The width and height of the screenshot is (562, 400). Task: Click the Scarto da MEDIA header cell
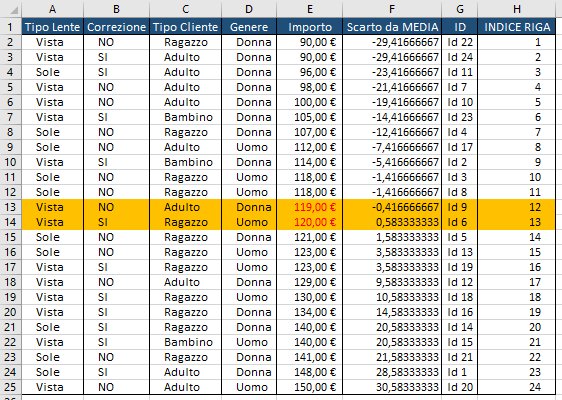coord(392,27)
